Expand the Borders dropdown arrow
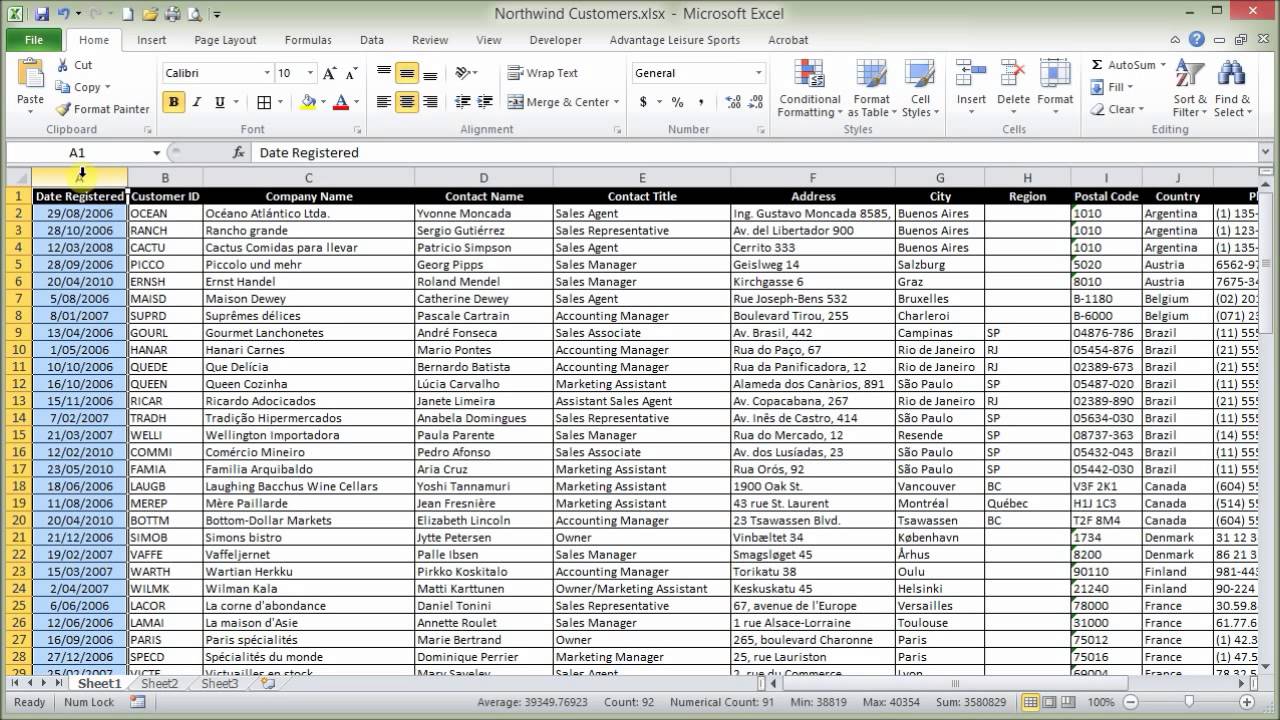 281,102
